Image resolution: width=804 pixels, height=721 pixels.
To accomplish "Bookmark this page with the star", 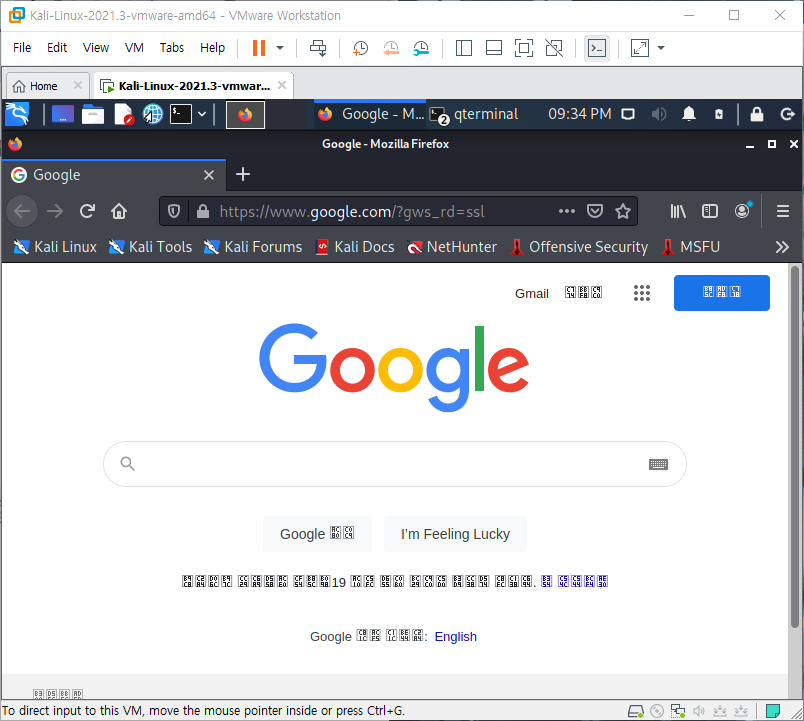I will (622, 211).
